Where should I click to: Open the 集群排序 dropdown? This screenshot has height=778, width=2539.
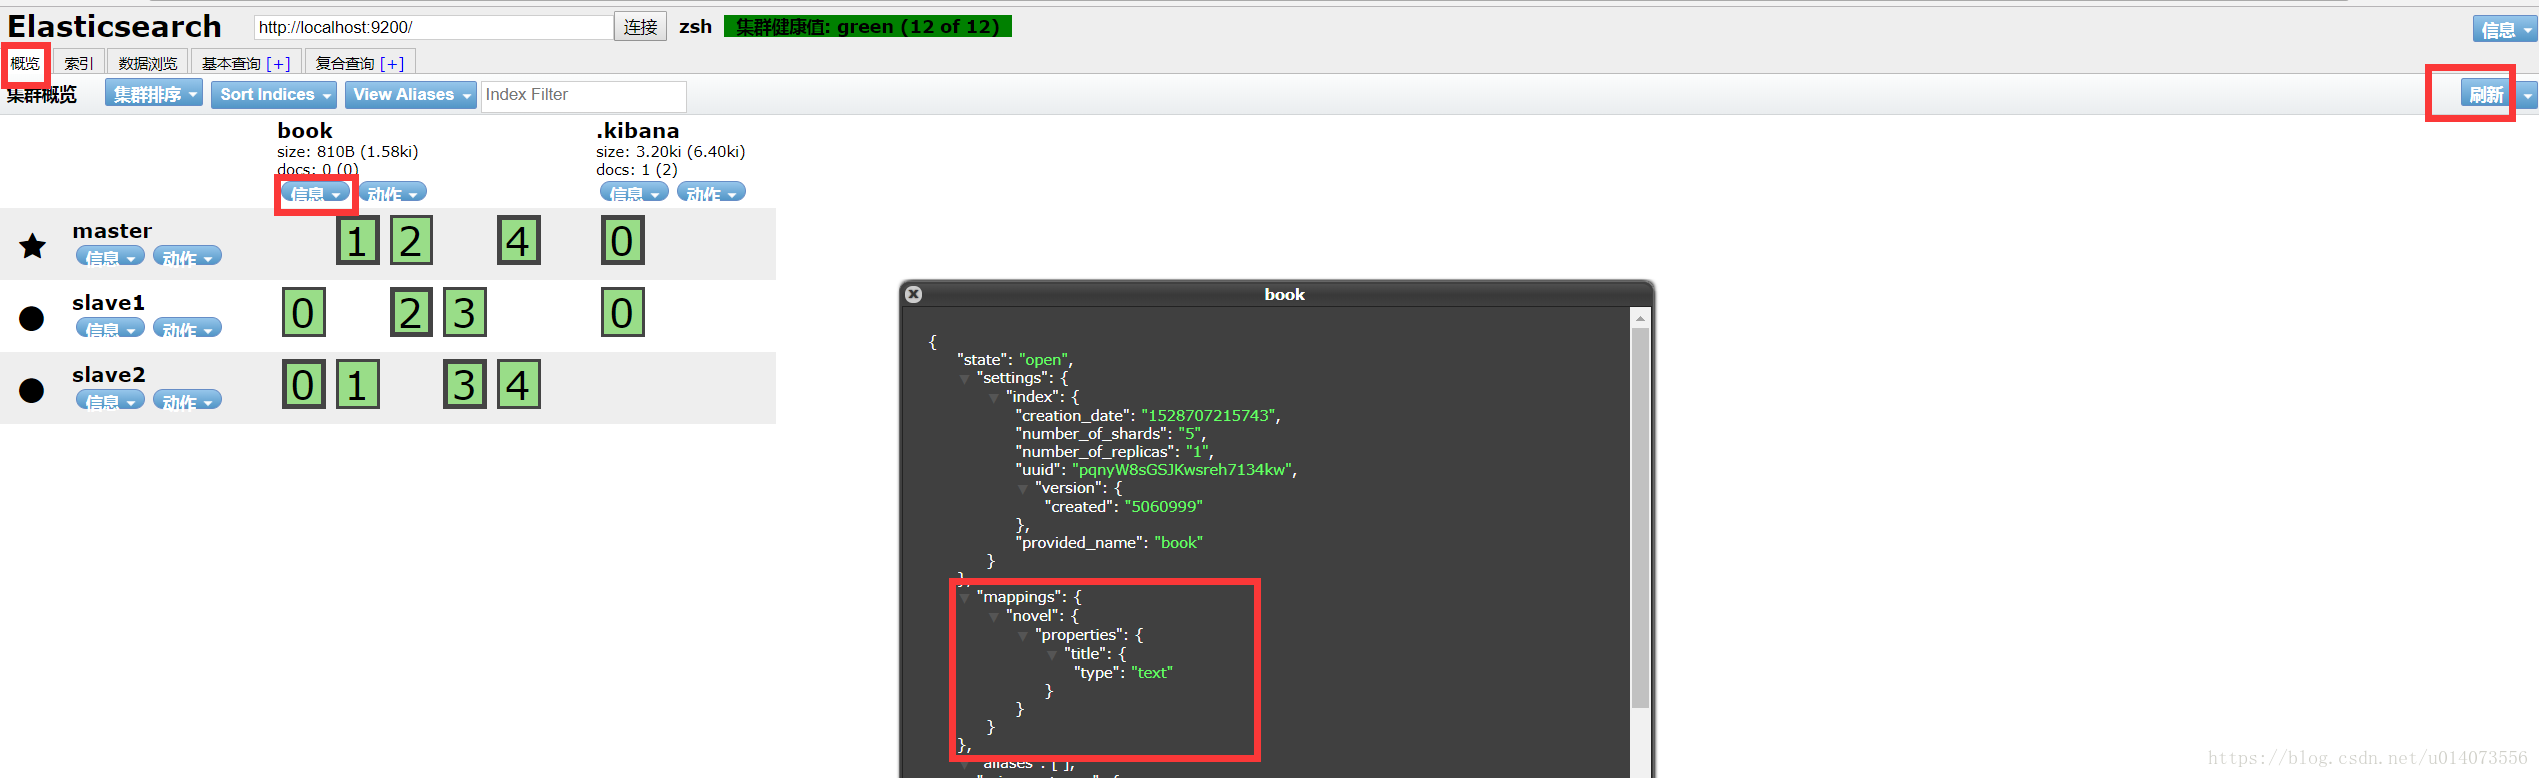pyautogui.click(x=154, y=94)
